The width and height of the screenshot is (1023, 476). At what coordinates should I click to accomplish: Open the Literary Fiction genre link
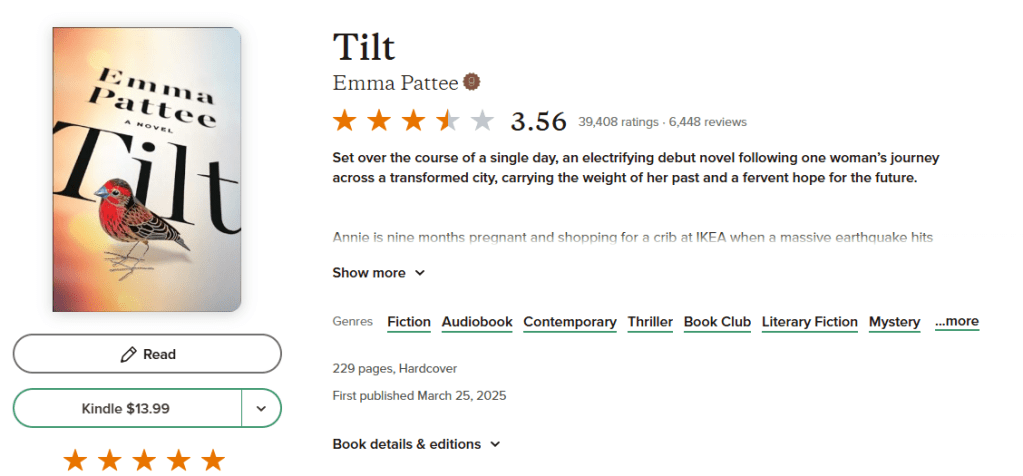point(809,322)
